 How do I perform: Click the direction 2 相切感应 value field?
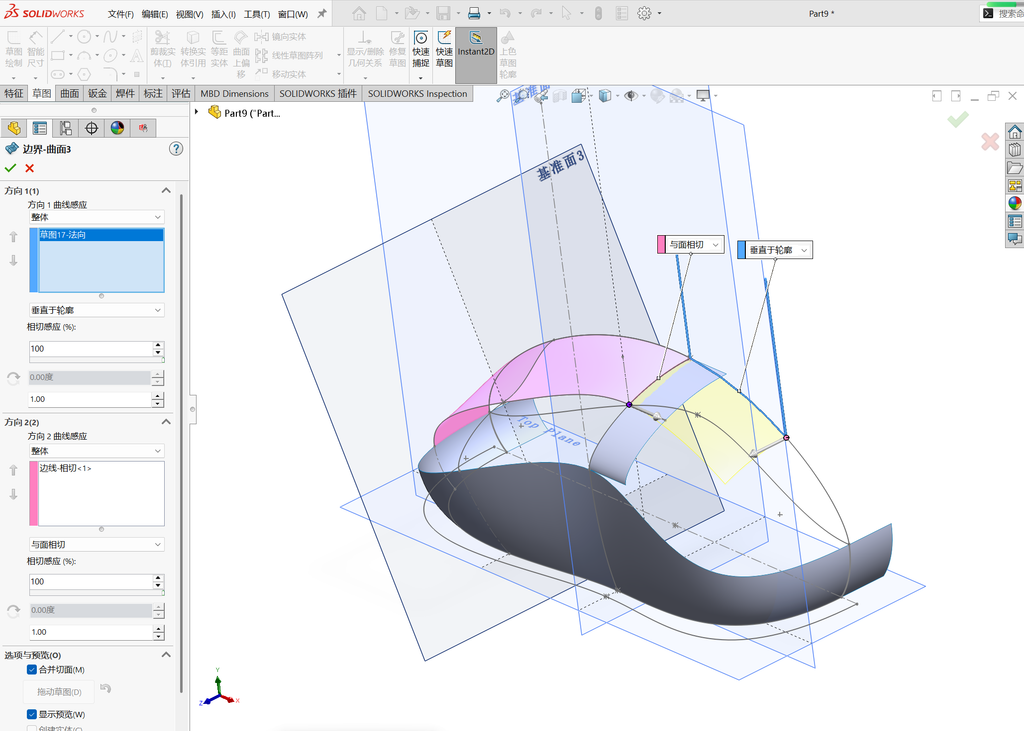pos(91,581)
